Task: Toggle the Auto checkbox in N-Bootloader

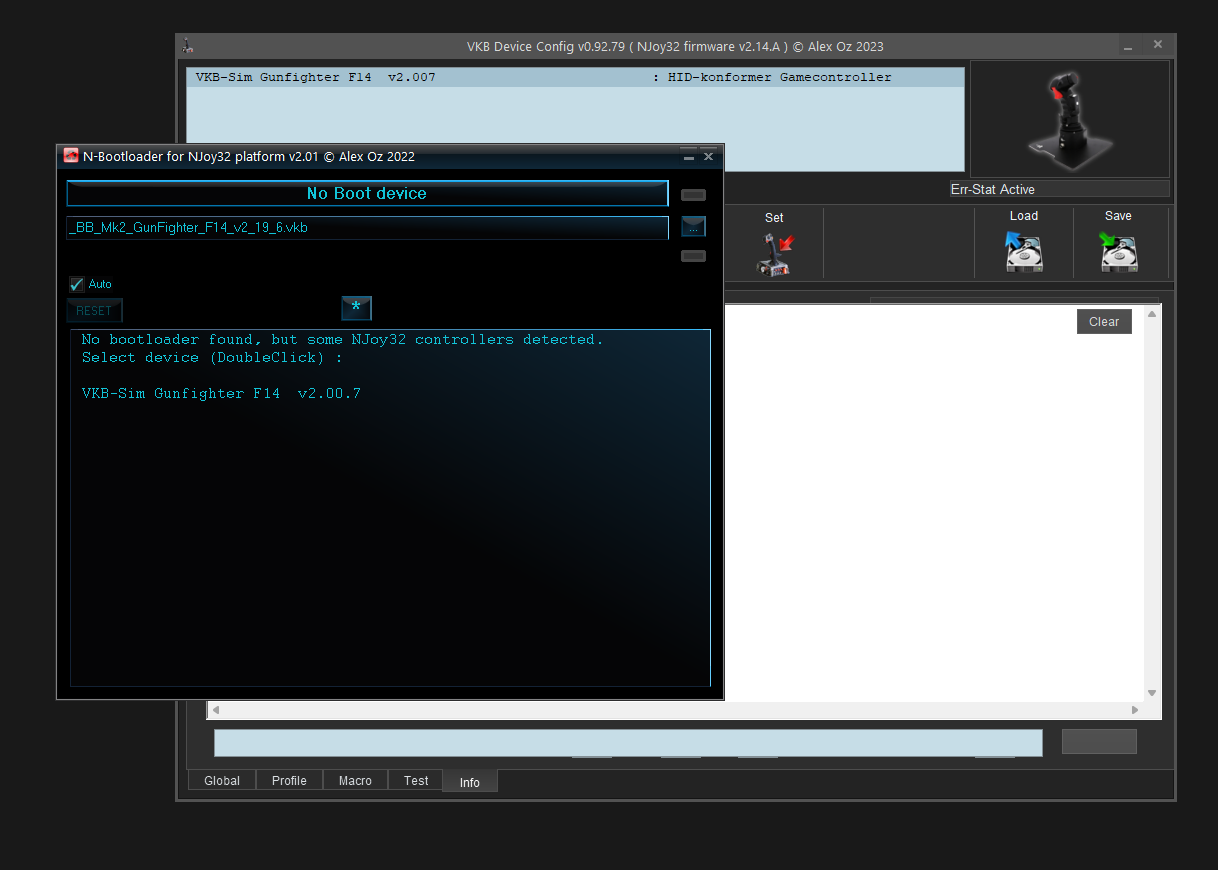Action: (77, 284)
